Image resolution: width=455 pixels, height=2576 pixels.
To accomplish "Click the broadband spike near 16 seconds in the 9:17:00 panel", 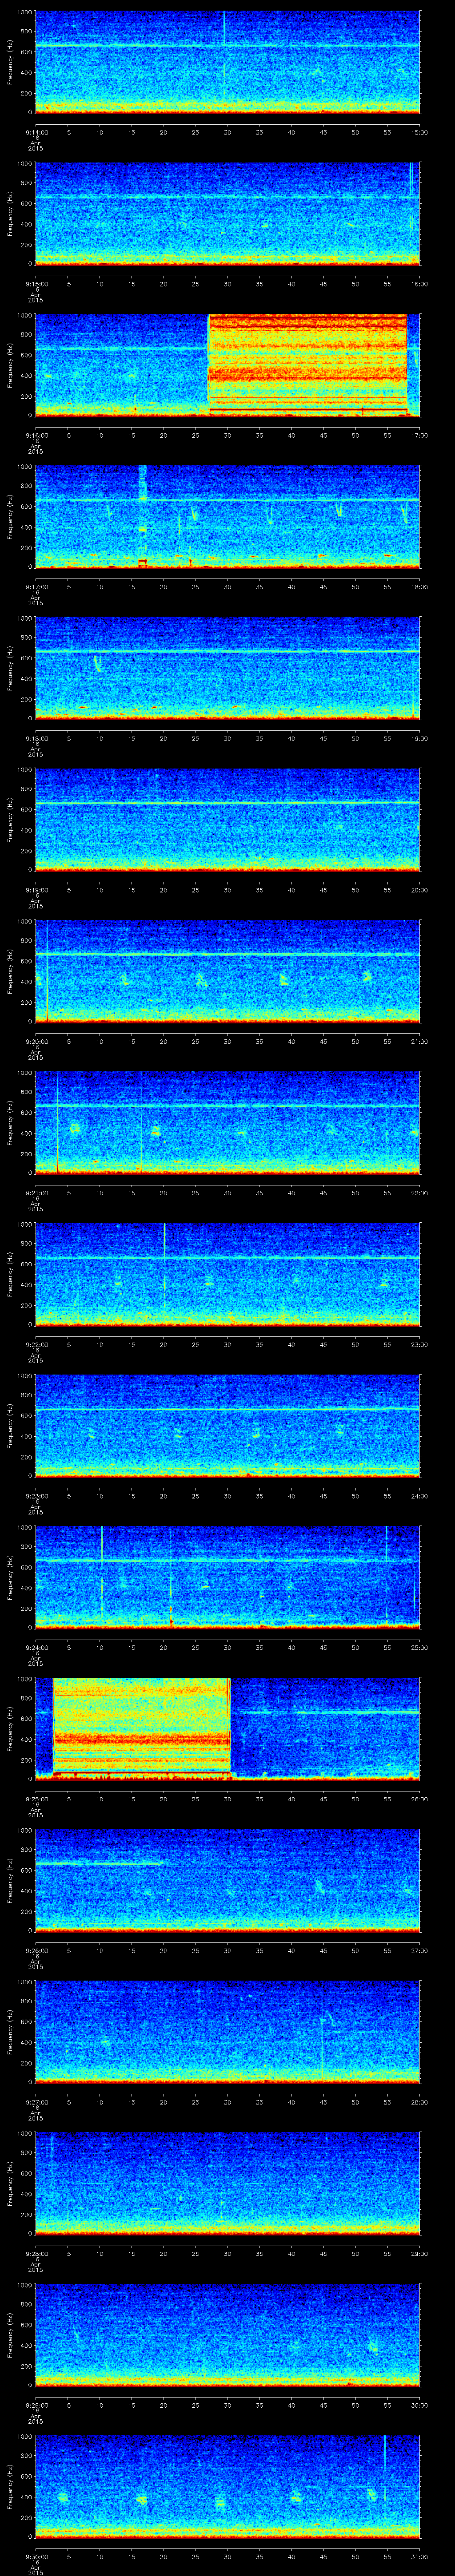I will (142, 515).
